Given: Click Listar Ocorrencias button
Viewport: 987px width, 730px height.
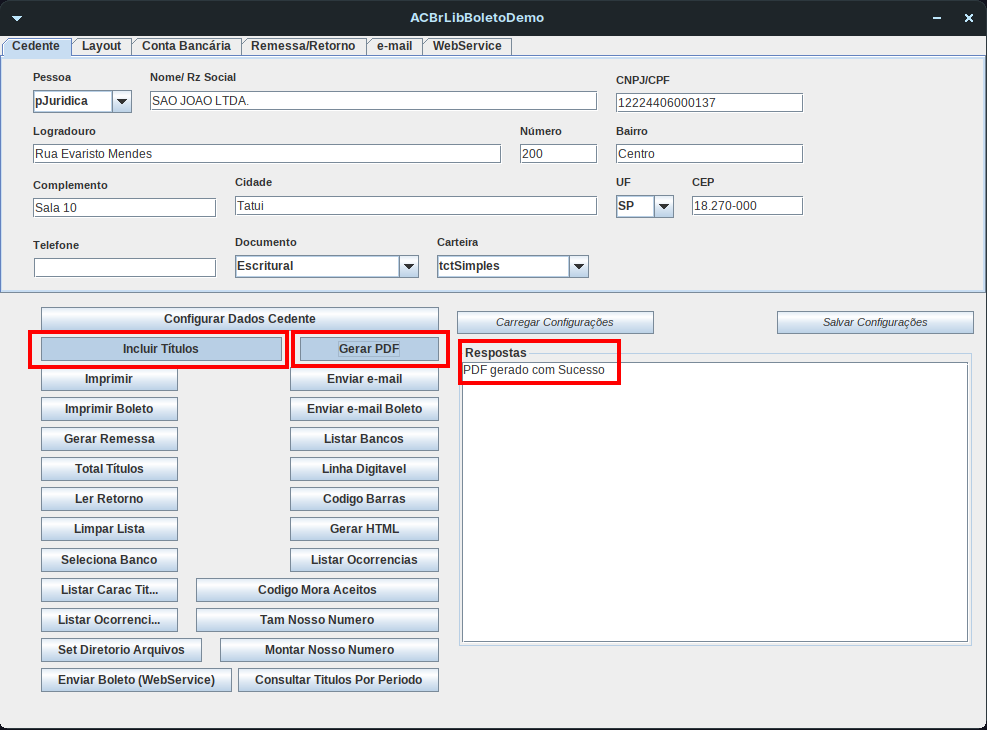Looking at the screenshot, I should coord(364,560).
